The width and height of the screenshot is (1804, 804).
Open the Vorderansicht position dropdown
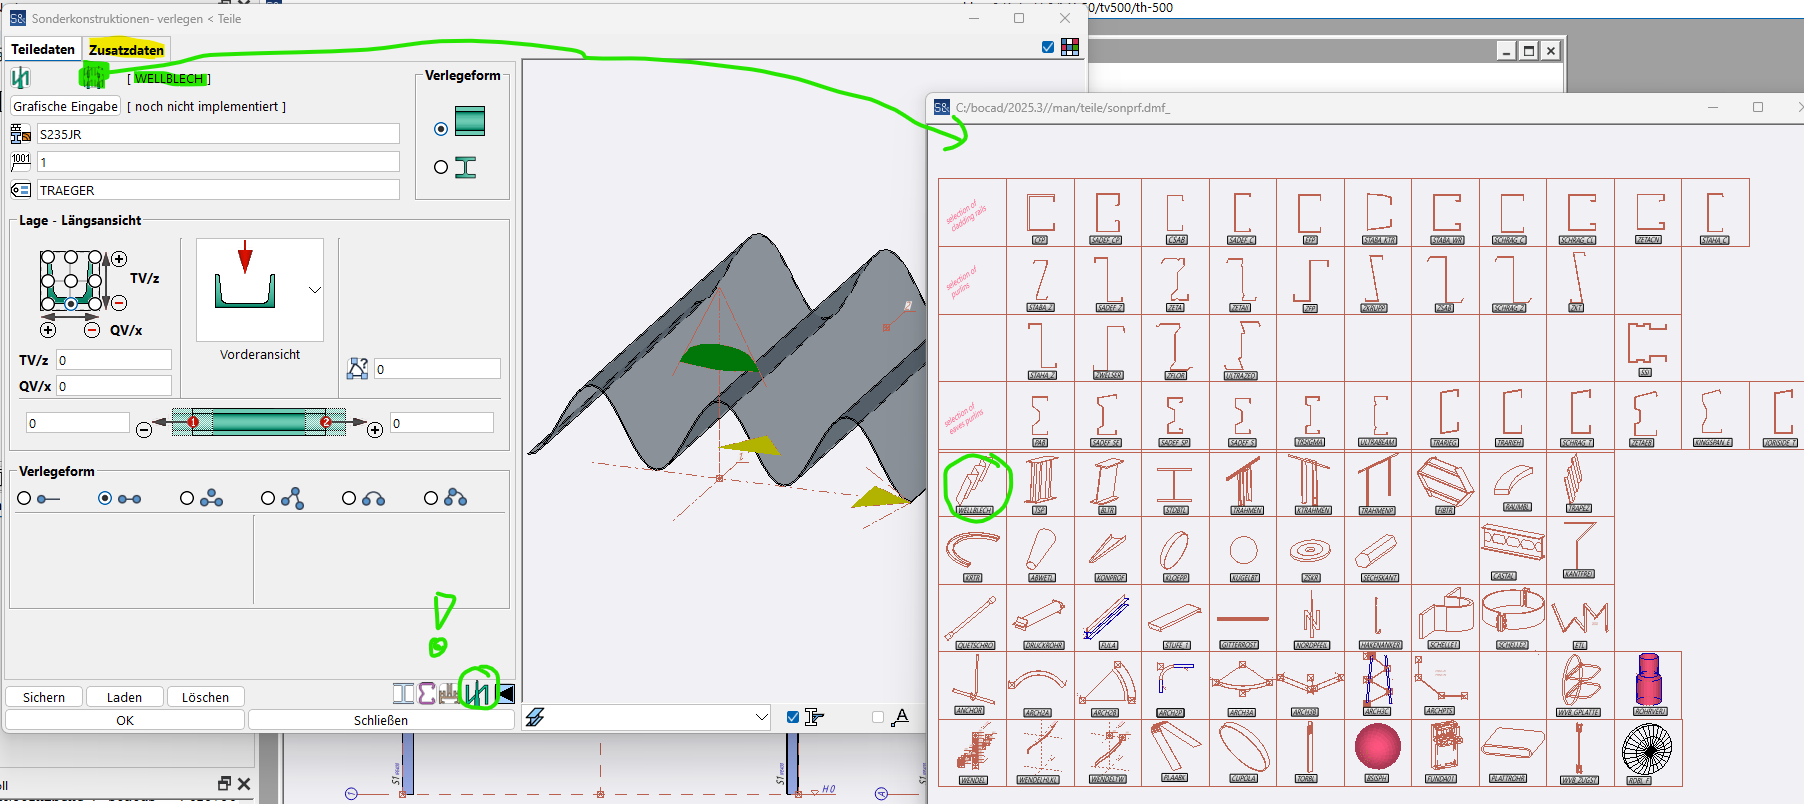tap(315, 290)
